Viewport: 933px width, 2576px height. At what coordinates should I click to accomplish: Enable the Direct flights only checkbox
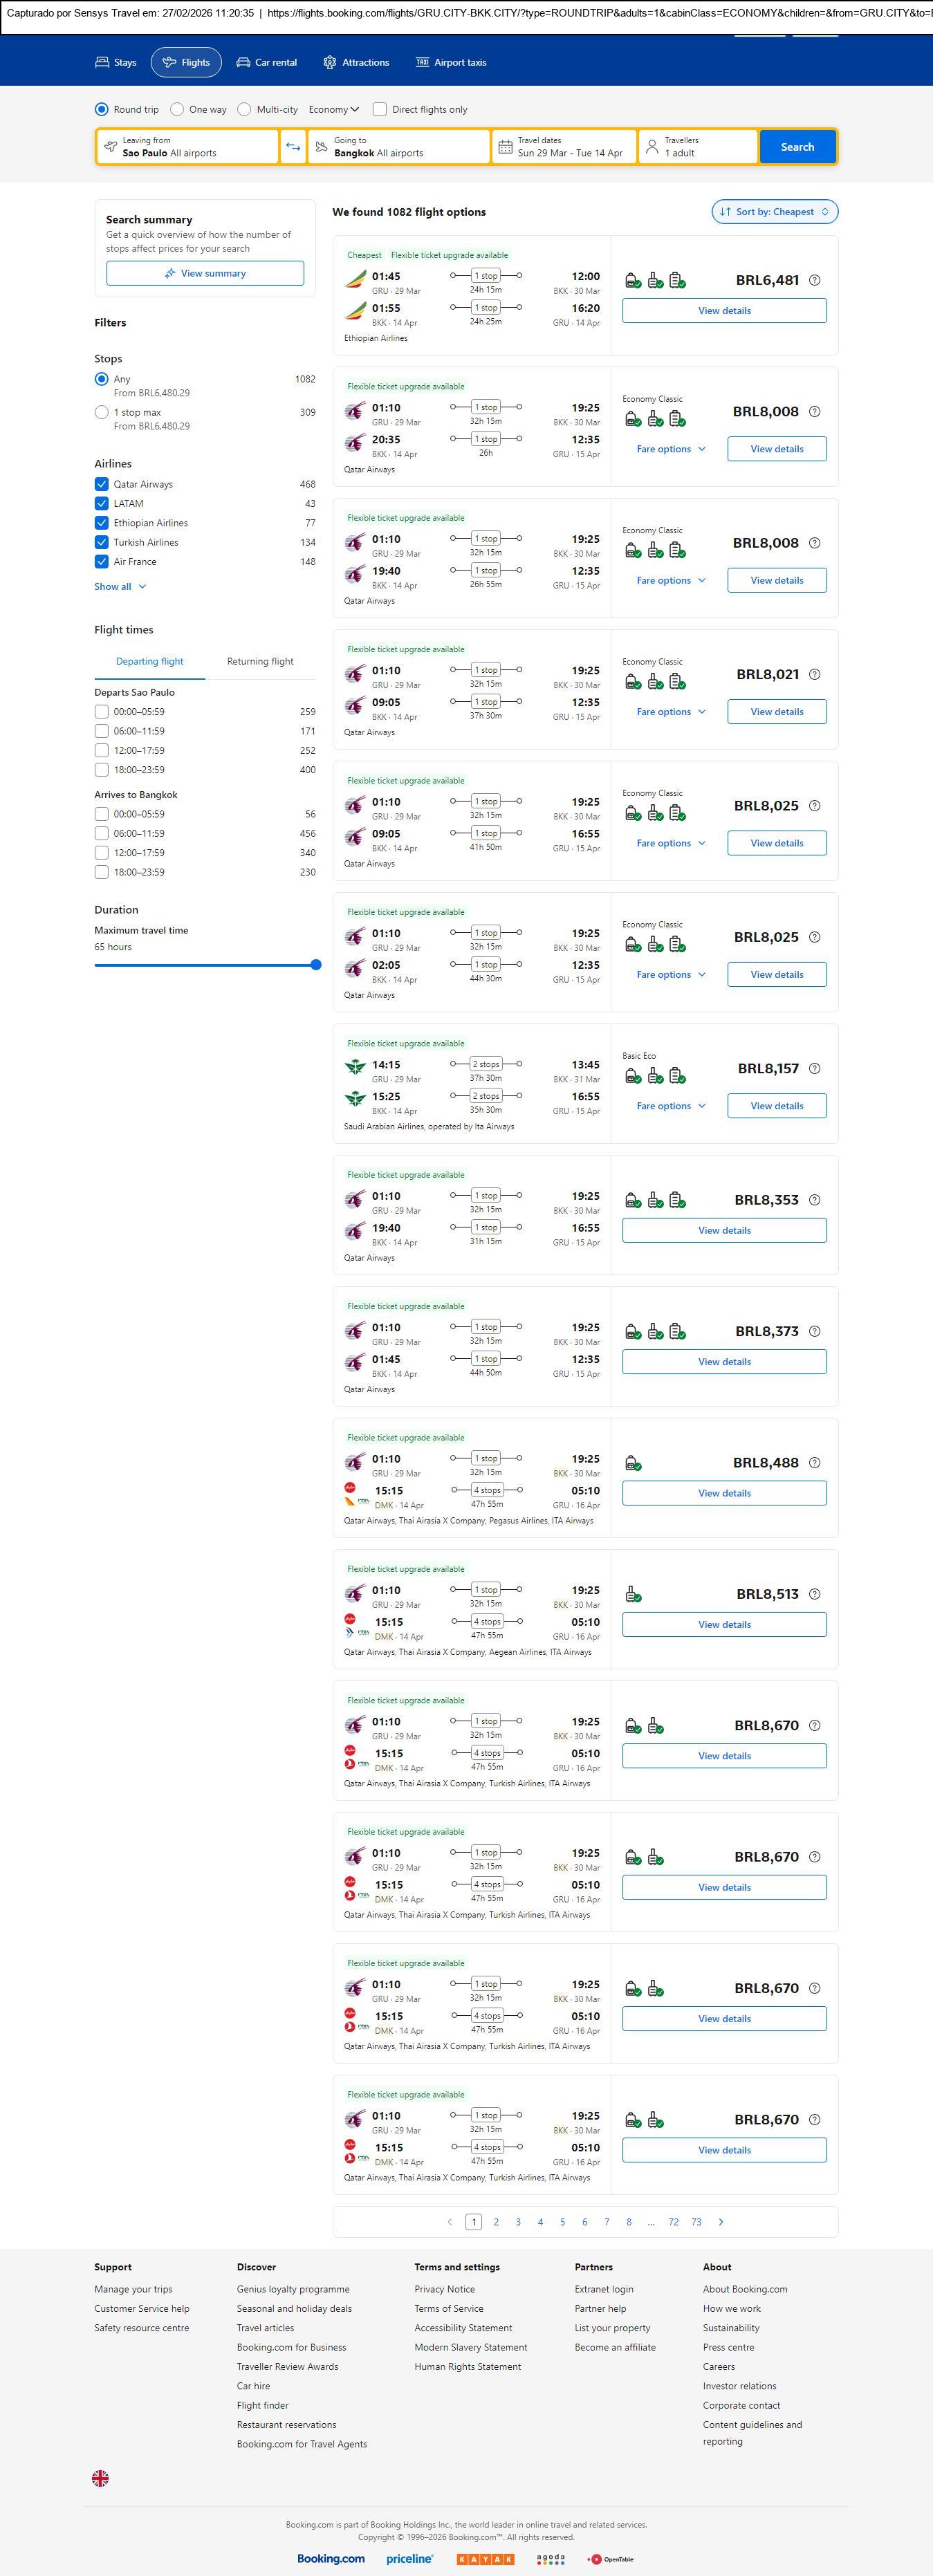[x=380, y=110]
